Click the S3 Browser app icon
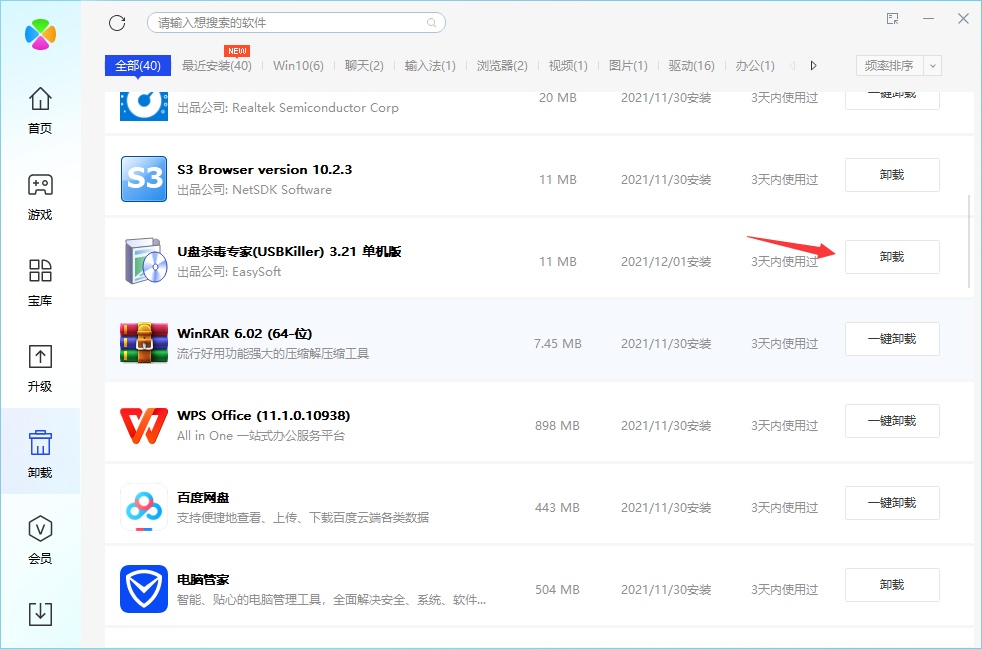The width and height of the screenshot is (982, 649). (144, 179)
